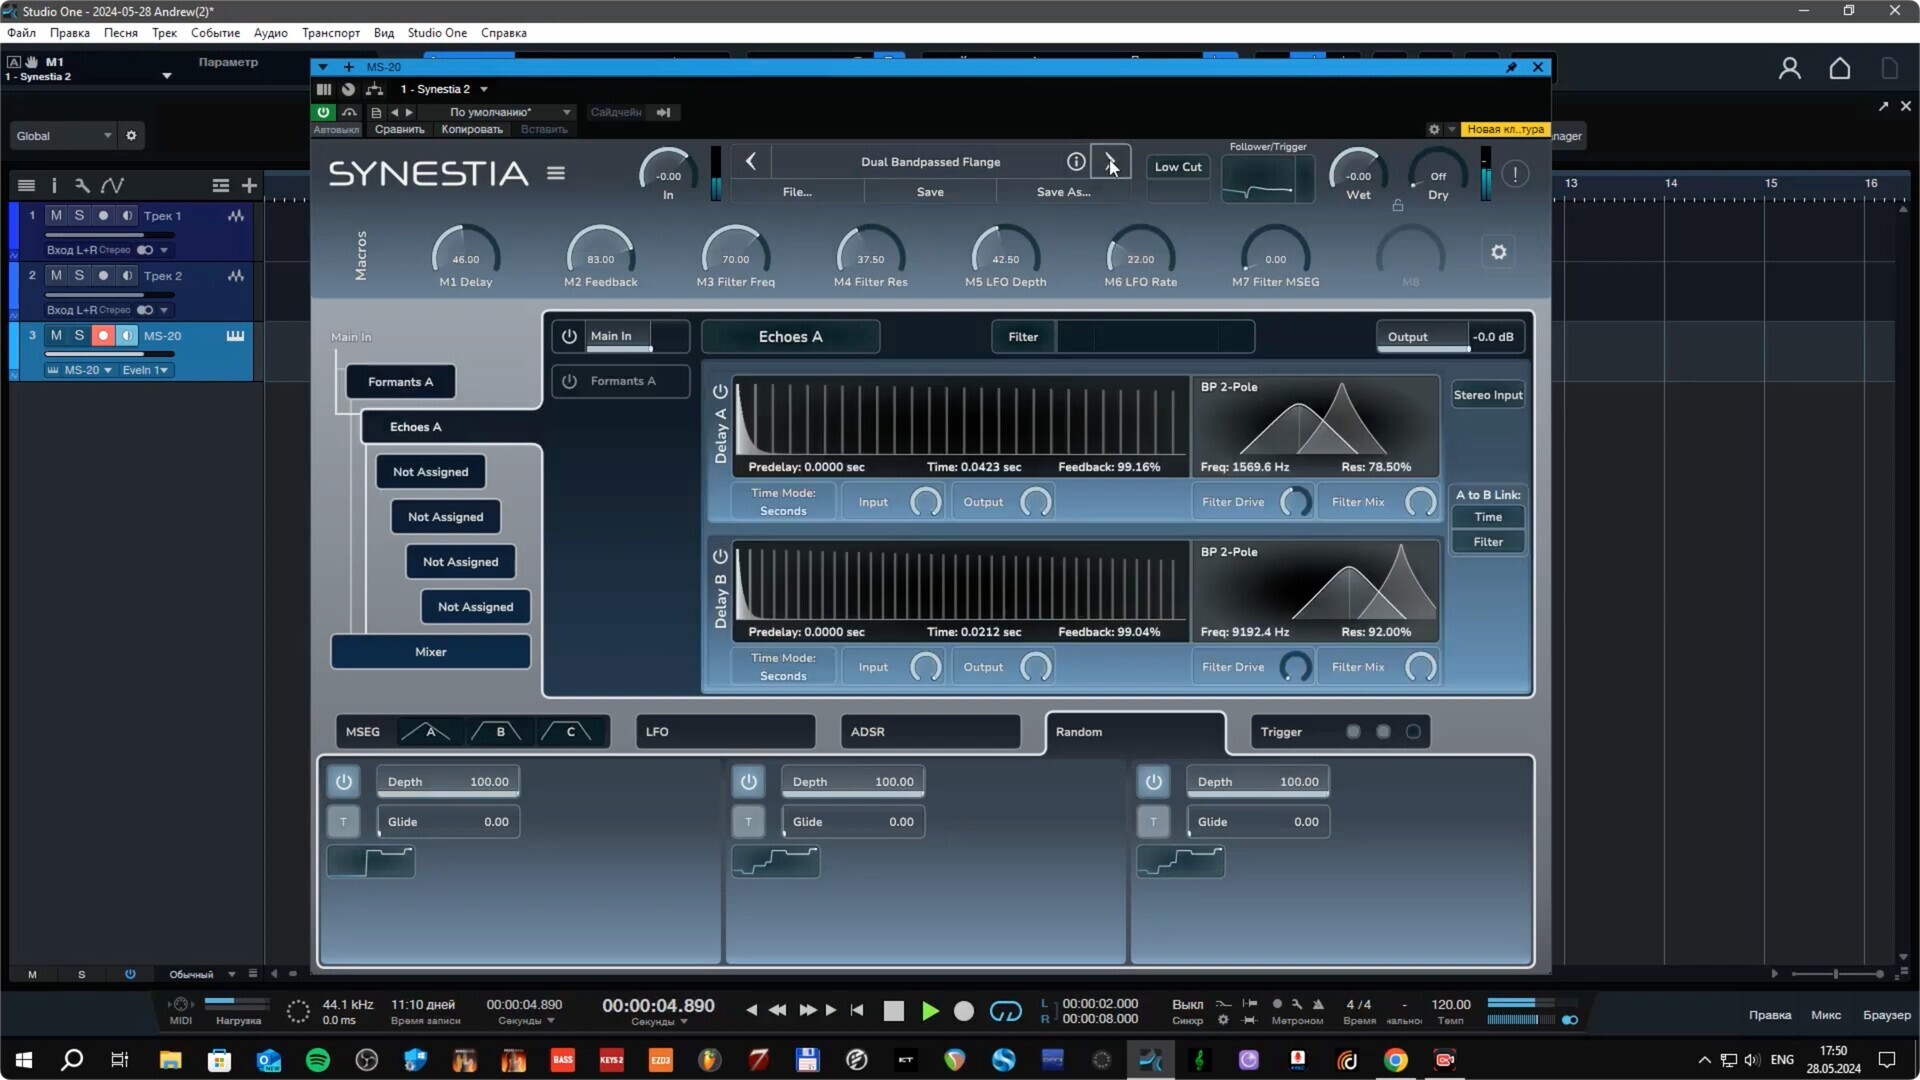Toggle power for Formants A module

569,381
